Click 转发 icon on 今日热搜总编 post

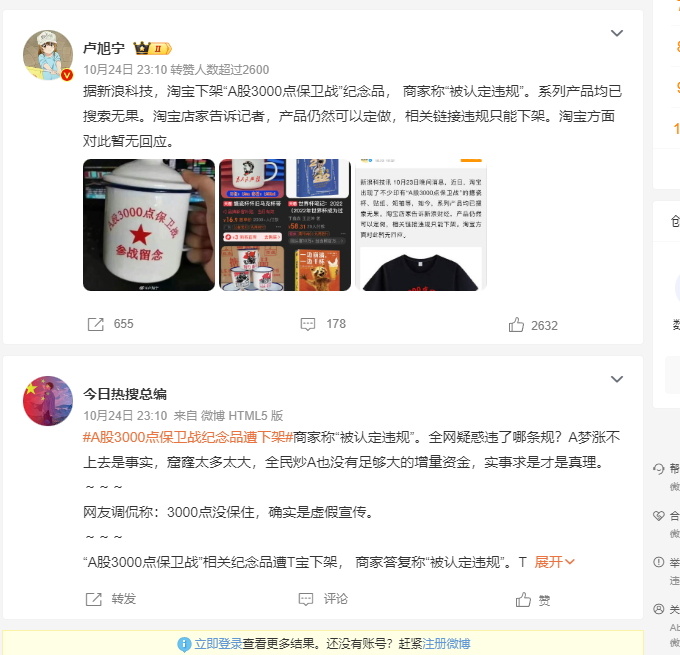(x=94, y=599)
